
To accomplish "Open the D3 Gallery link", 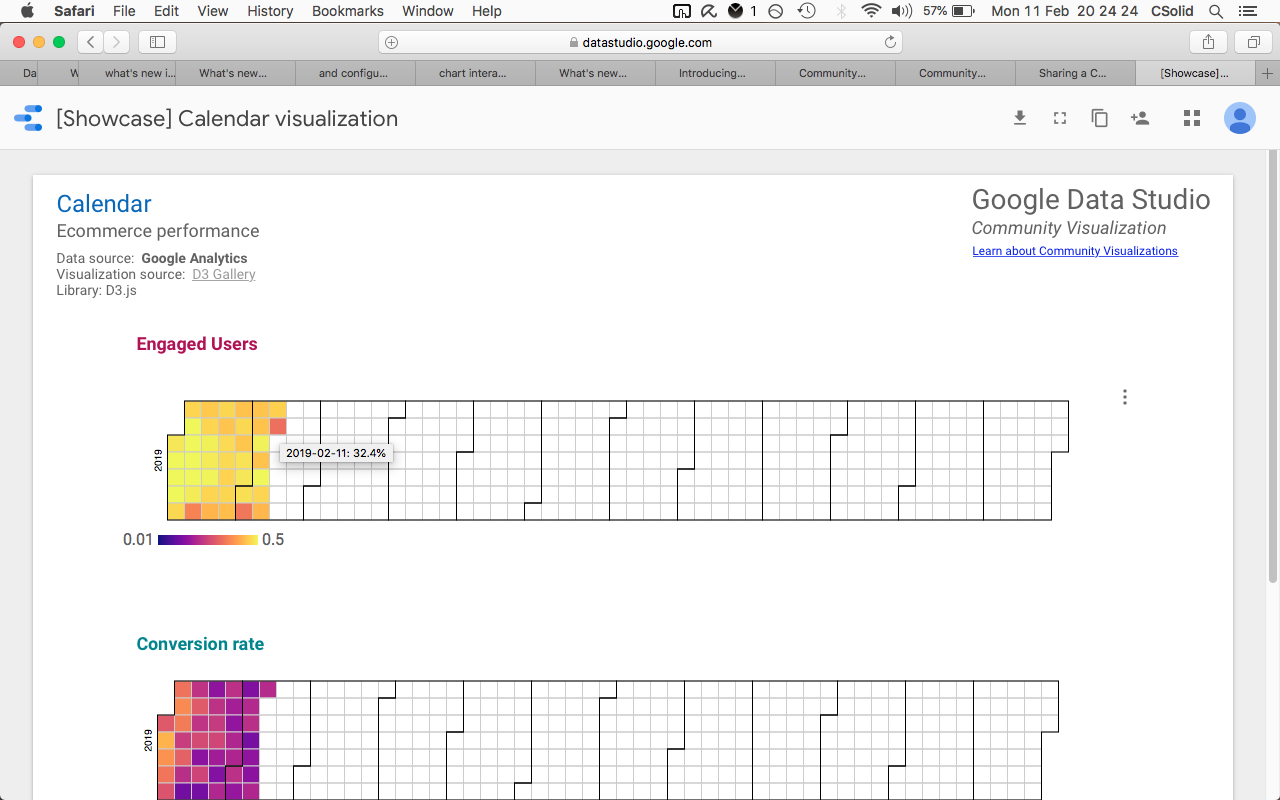I will click(224, 274).
